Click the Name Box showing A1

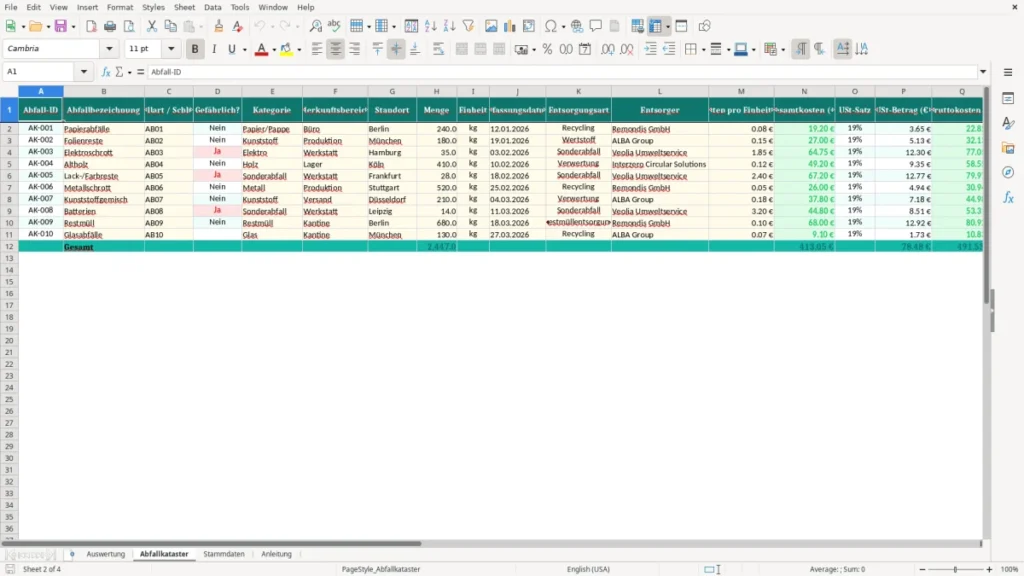point(40,72)
